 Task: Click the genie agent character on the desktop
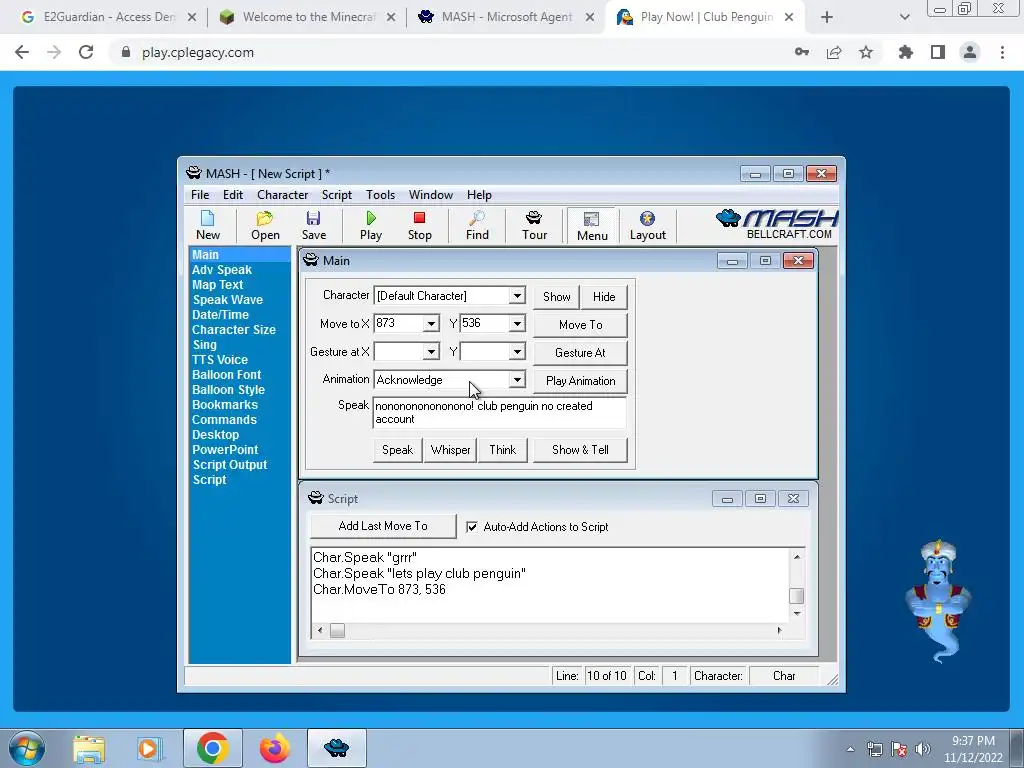(x=938, y=601)
